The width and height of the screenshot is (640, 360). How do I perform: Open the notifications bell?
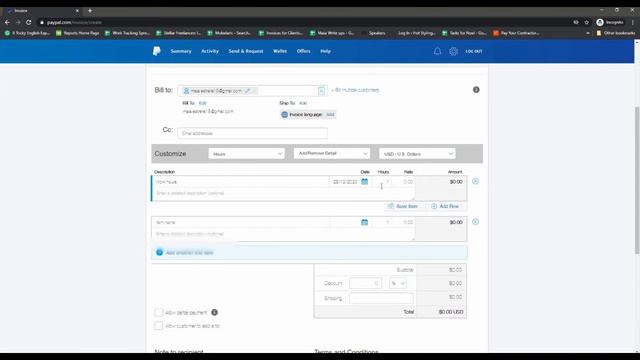pos(437,51)
